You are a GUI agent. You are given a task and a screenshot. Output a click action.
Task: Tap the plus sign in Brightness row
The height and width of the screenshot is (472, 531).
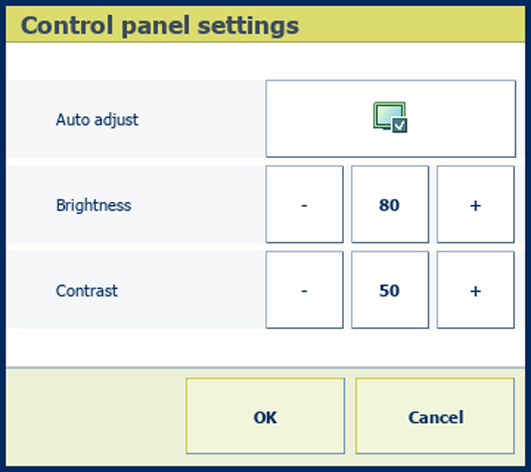point(475,206)
